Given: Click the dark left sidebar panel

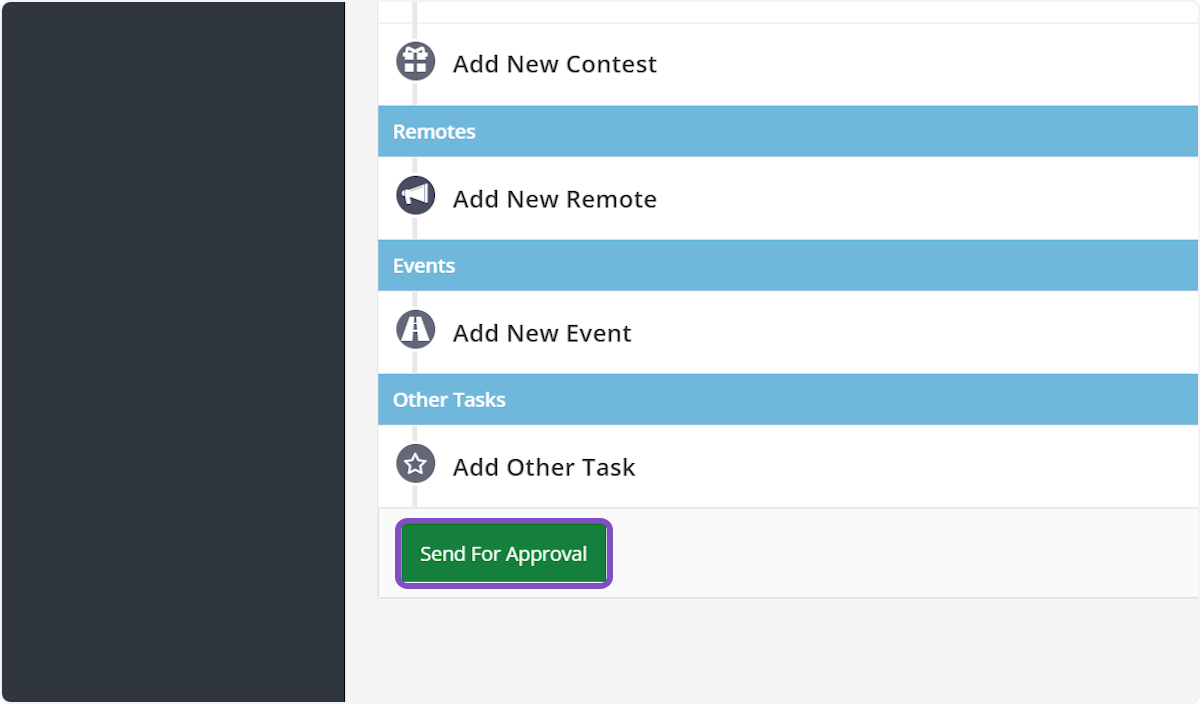Looking at the screenshot, I should [172, 350].
